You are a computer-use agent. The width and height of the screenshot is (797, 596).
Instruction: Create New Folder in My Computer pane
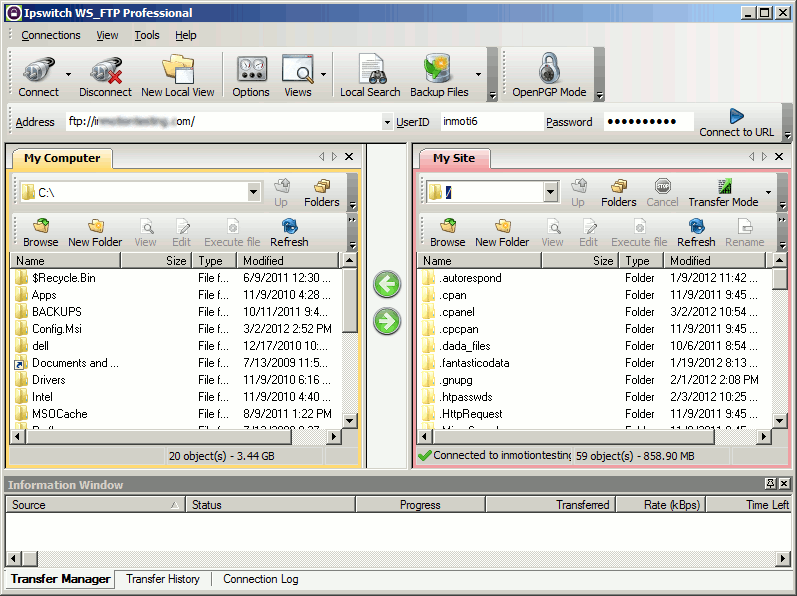95,232
